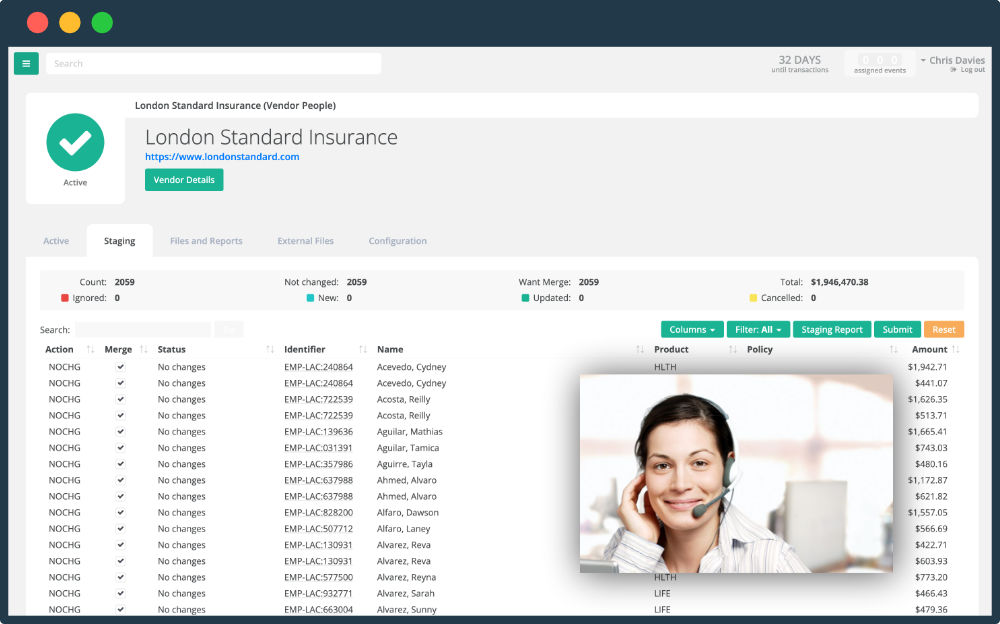Screen dimensions: 1000x624
Task: Click the top Search input field
Action: 214,64
